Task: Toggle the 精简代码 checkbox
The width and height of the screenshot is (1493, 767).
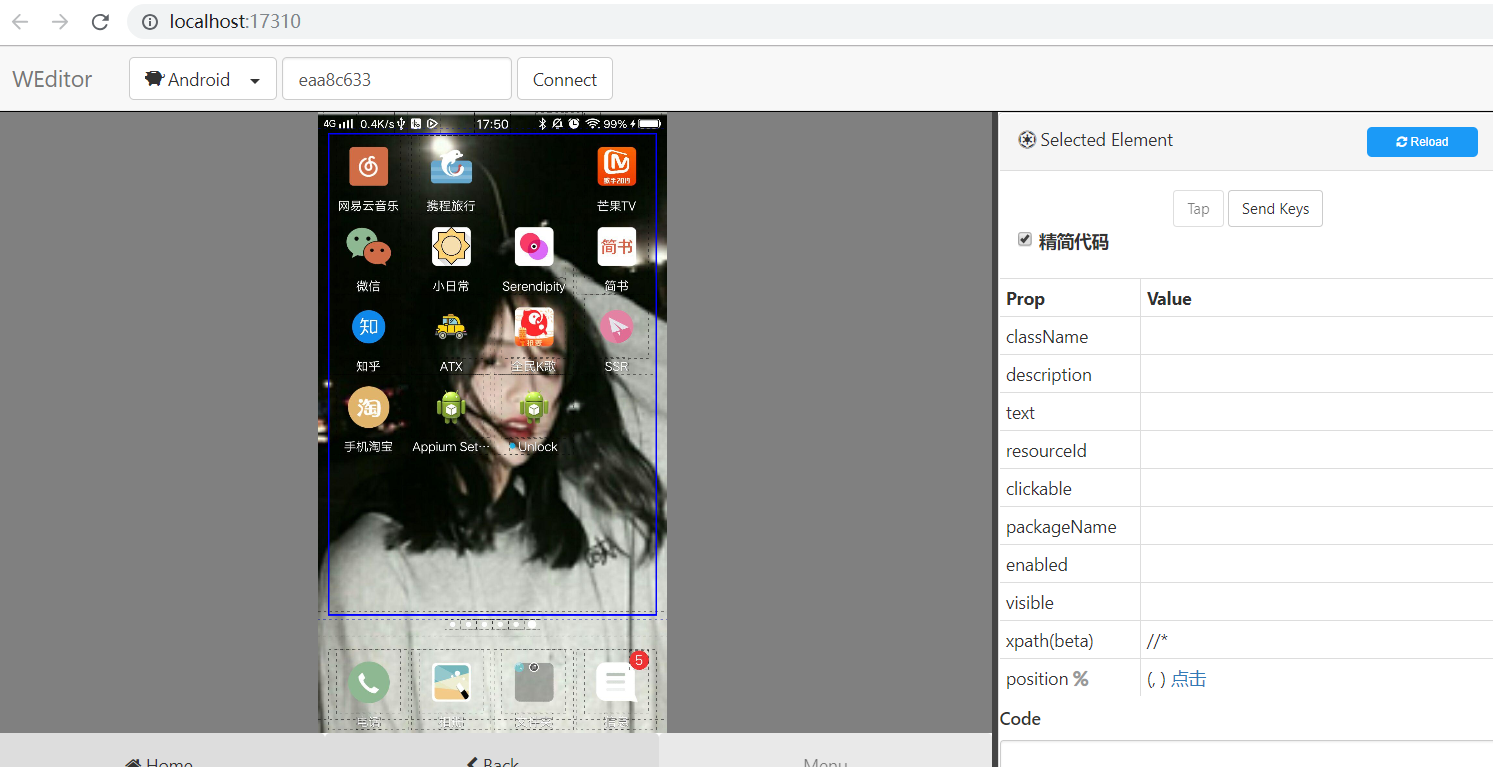Action: [x=1025, y=239]
